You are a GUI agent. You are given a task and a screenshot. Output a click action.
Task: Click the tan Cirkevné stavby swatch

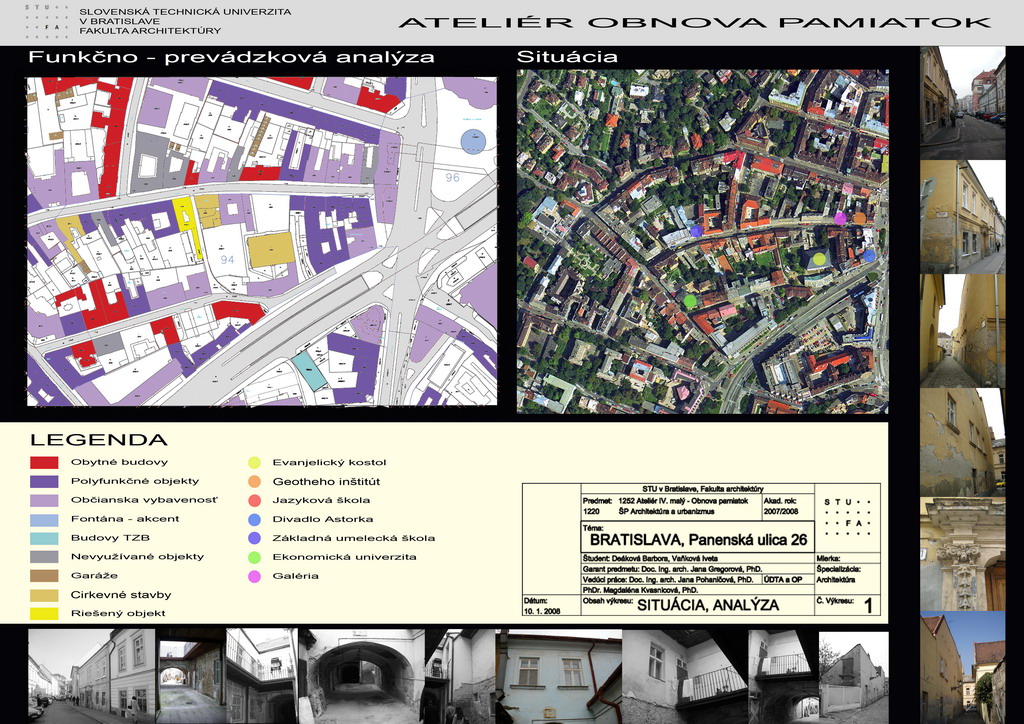coord(44,595)
